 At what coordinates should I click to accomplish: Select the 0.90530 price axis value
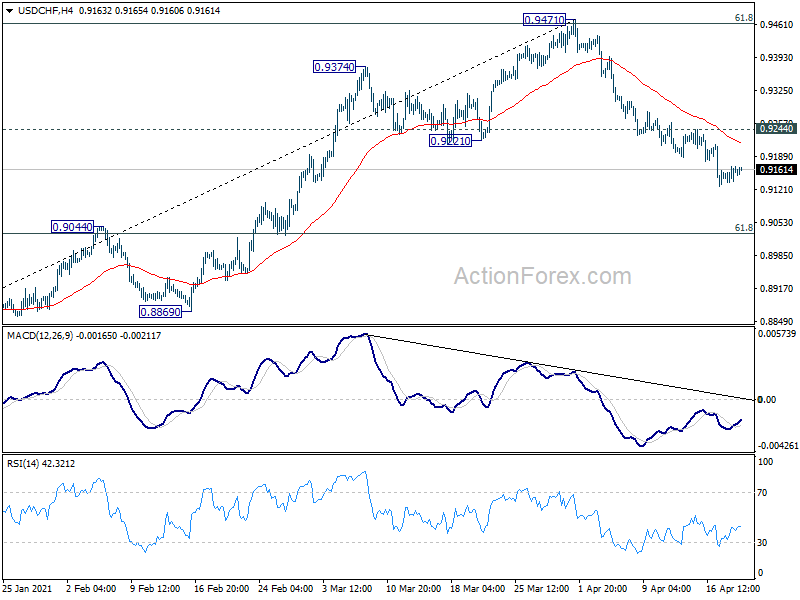pos(777,222)
